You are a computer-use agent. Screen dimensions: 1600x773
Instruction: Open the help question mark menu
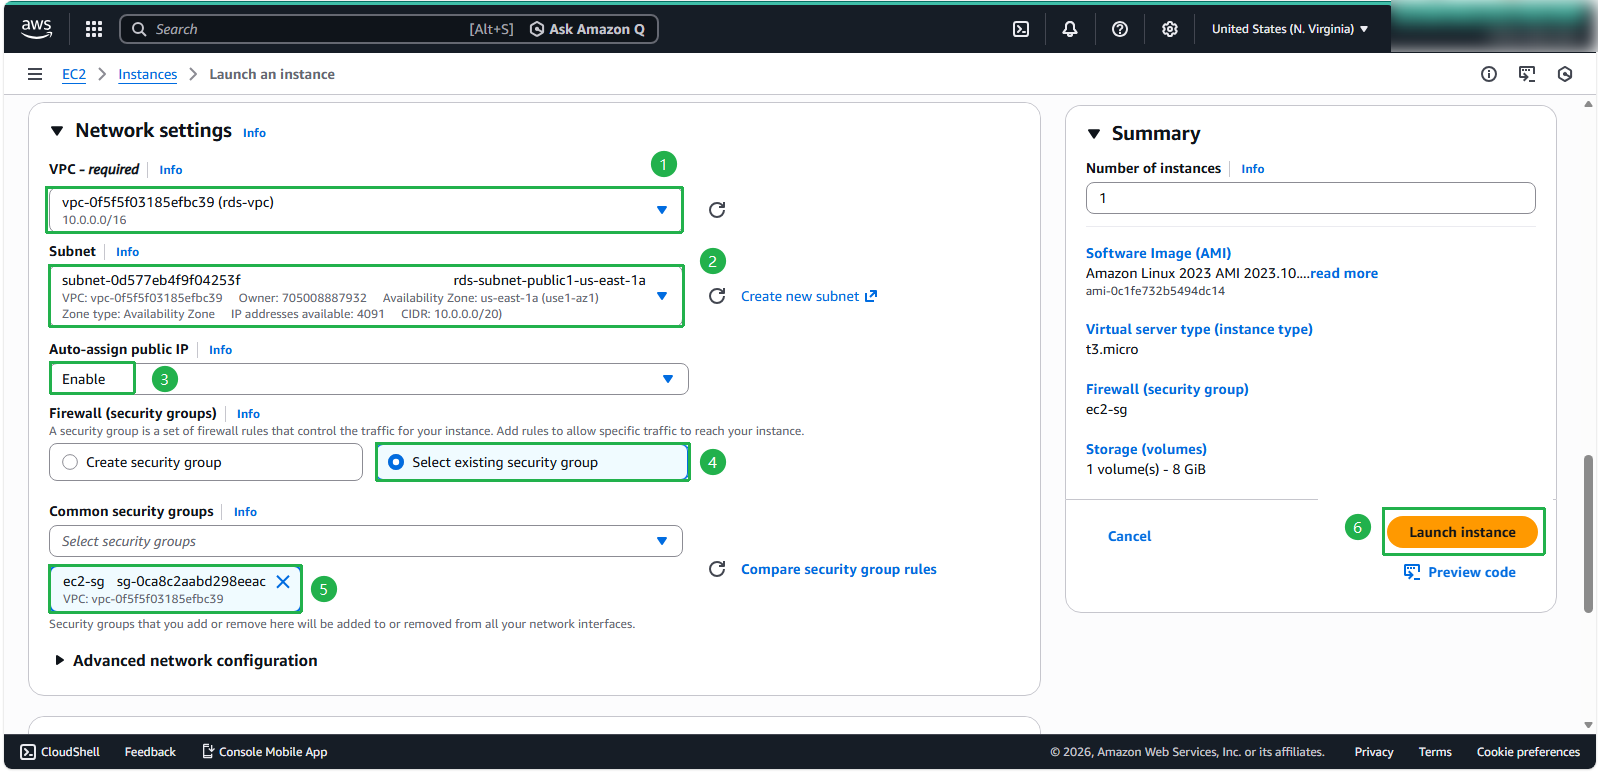pos(1120,29)
